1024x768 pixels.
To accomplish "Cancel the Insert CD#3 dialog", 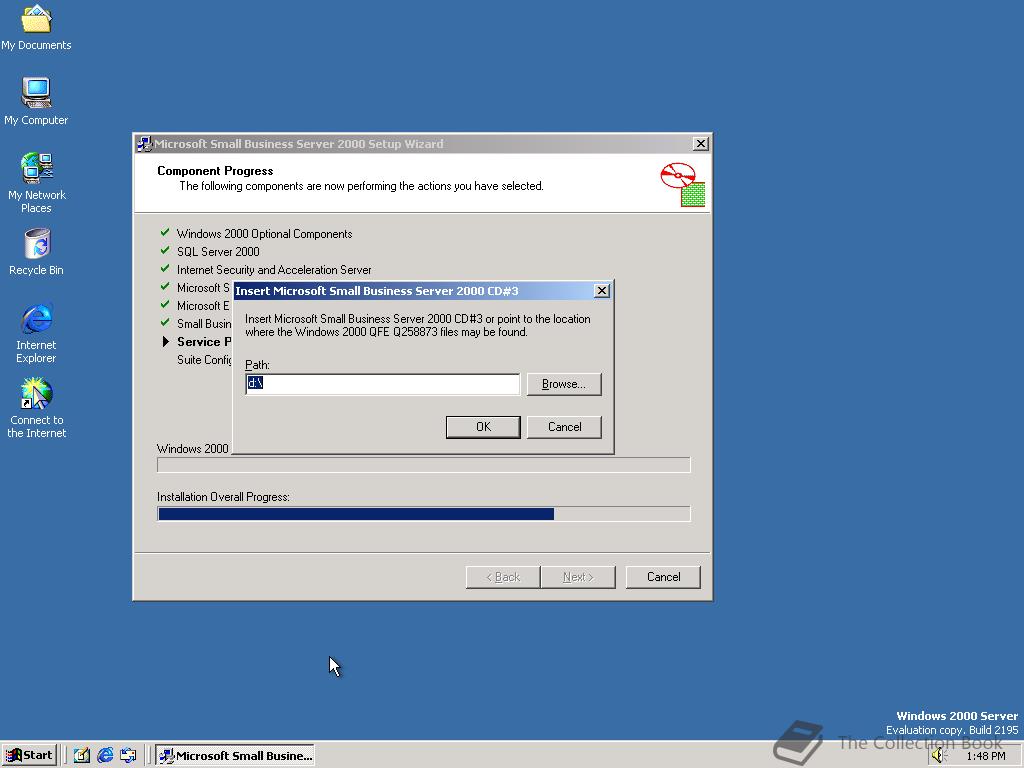I will coord(564,427).
